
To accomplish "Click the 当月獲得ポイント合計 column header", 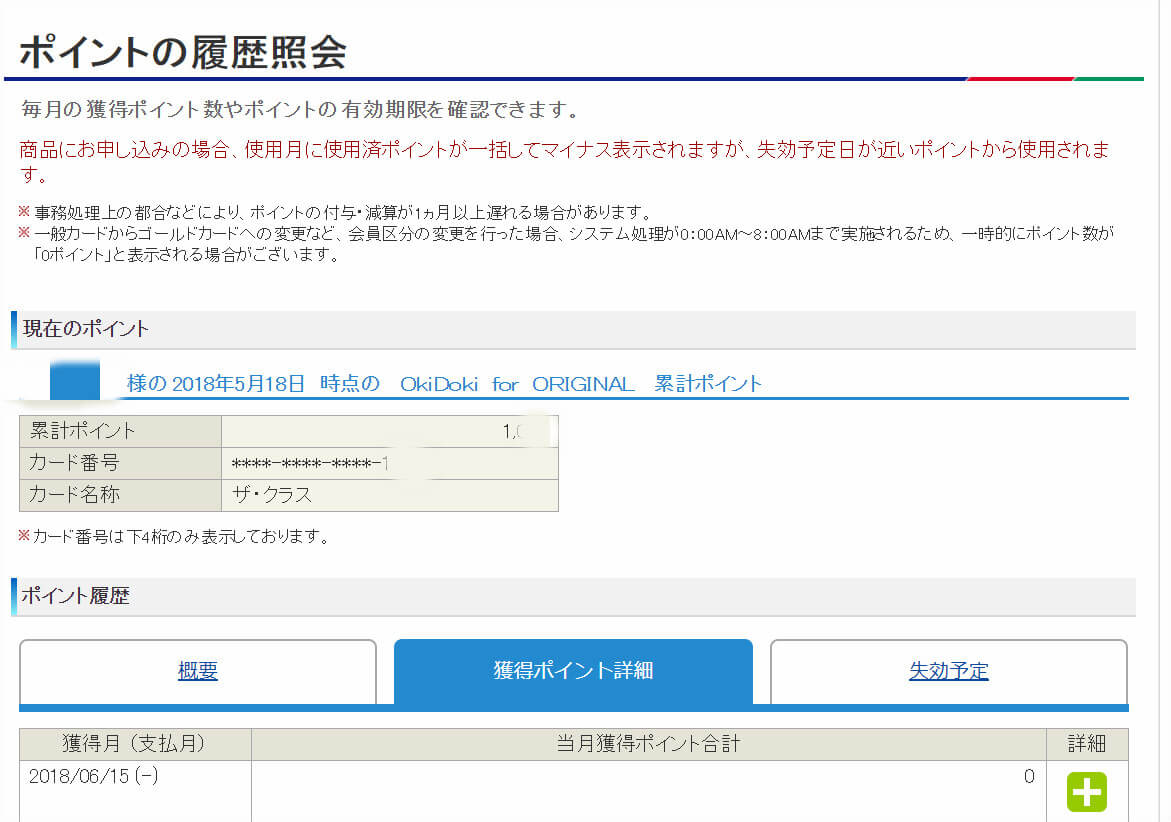I will [x=648, y=744].
